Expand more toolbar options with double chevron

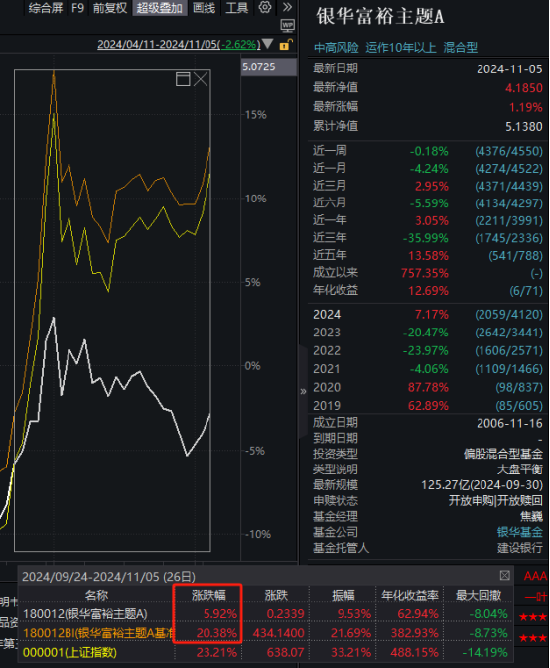click(x=287, y=7)
